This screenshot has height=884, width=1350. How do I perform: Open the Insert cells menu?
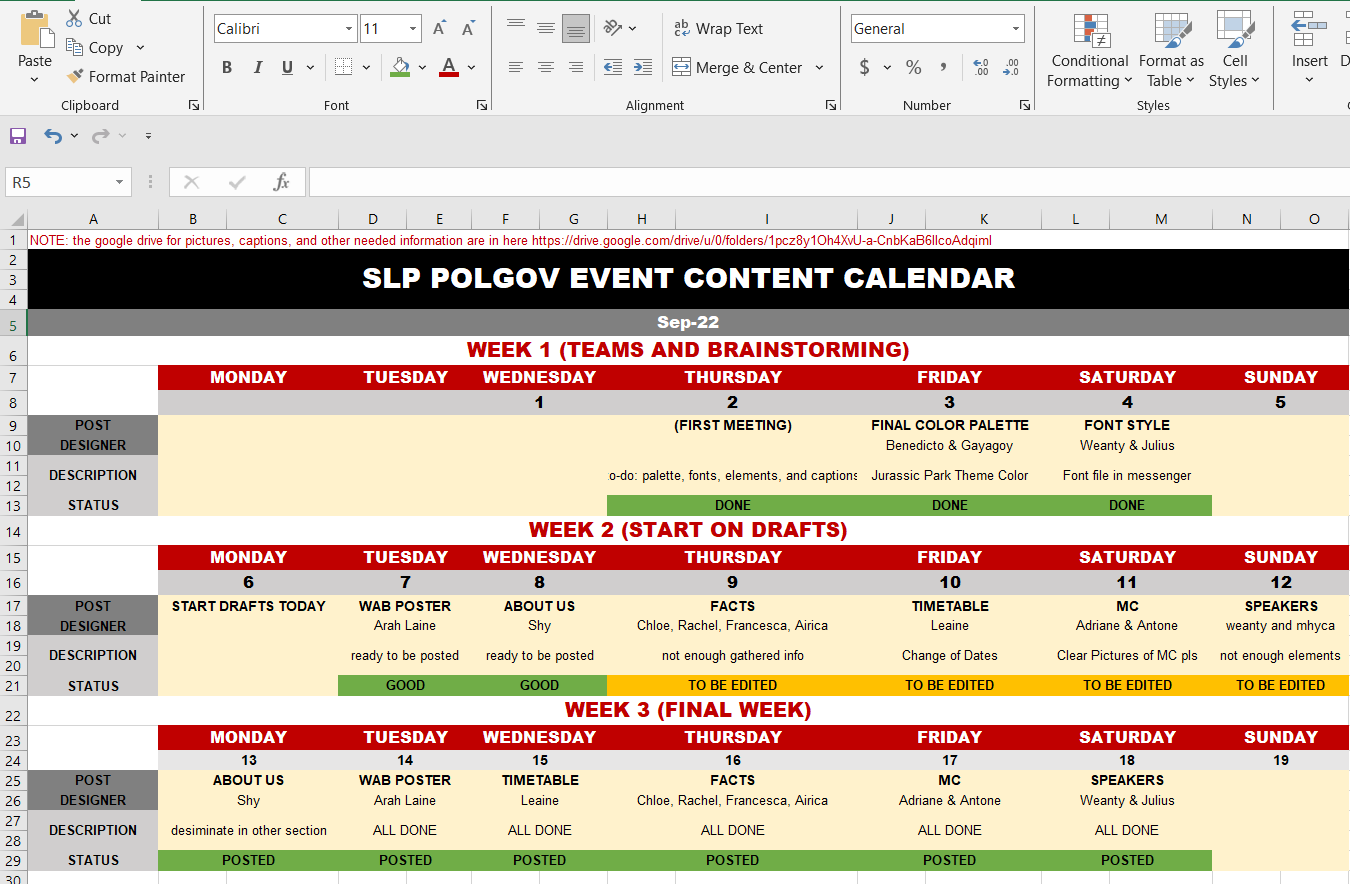click(1309, 50)
